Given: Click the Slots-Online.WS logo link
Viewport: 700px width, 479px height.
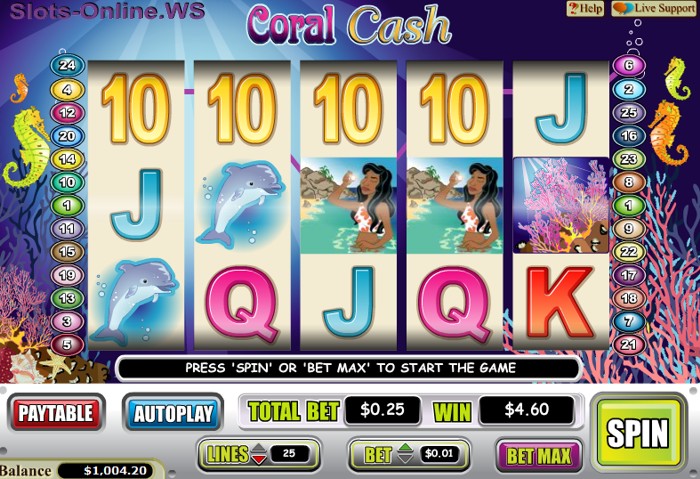Looking at the screenshot, I should pyautogui.click(x=107, y=11).
